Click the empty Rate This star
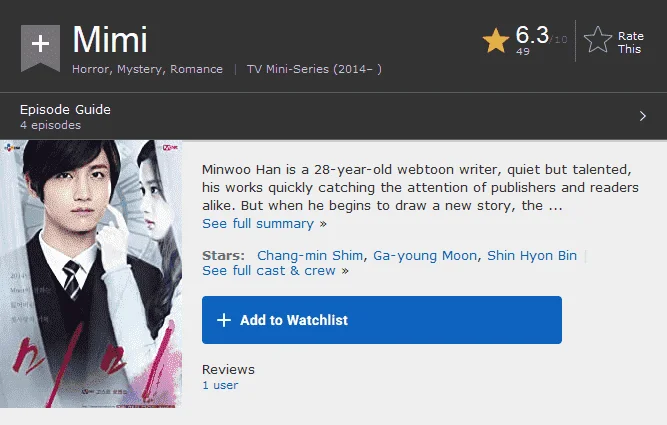 pyautogui.click(x=598, y=40)
